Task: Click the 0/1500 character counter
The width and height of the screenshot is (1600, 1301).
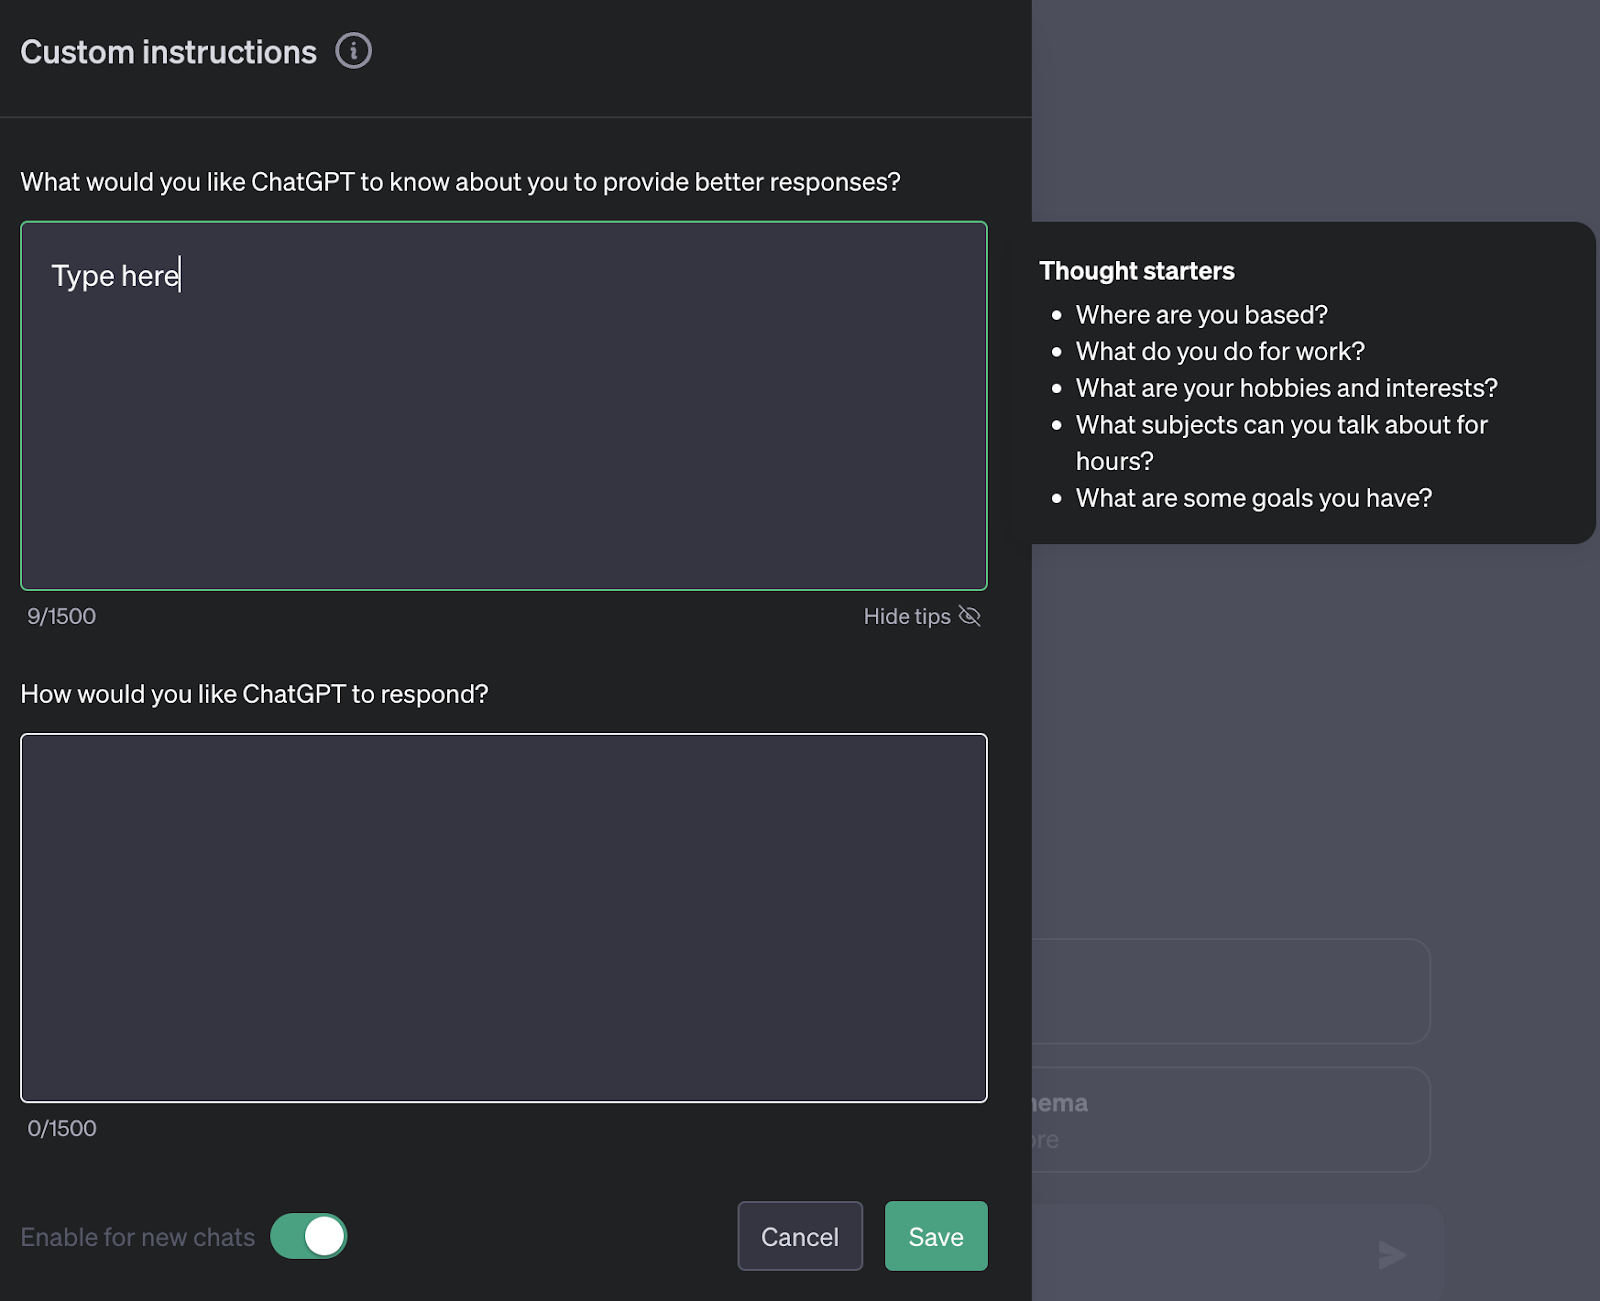Action: [x=62, y=1128]
